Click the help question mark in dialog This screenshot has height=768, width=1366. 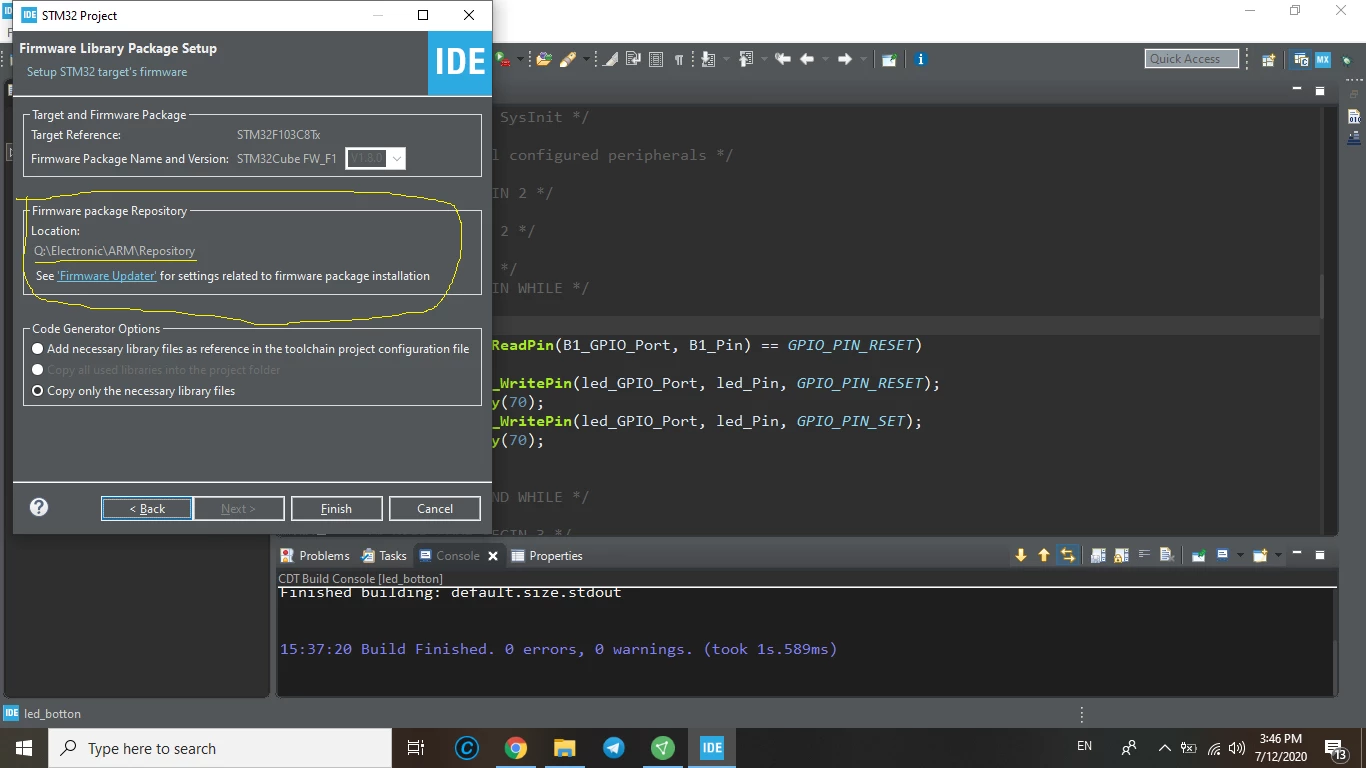click(39, 507)
